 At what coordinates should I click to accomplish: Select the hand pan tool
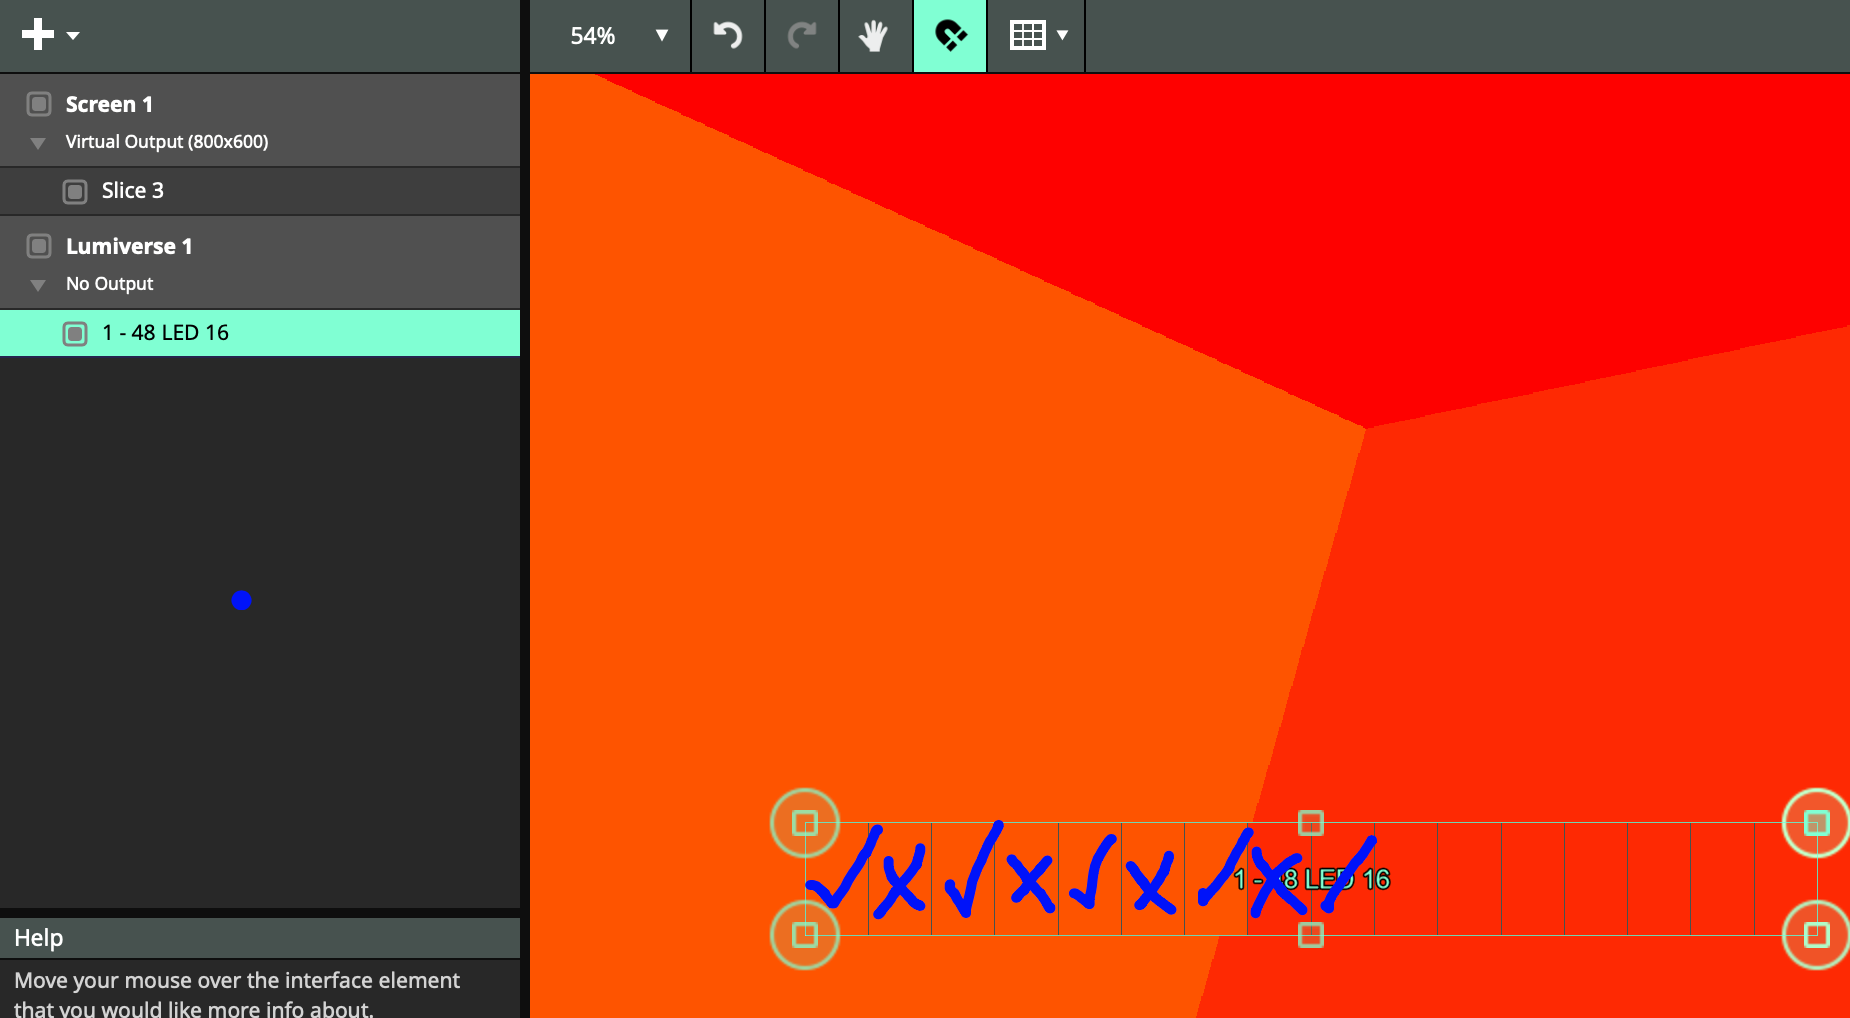875,36
